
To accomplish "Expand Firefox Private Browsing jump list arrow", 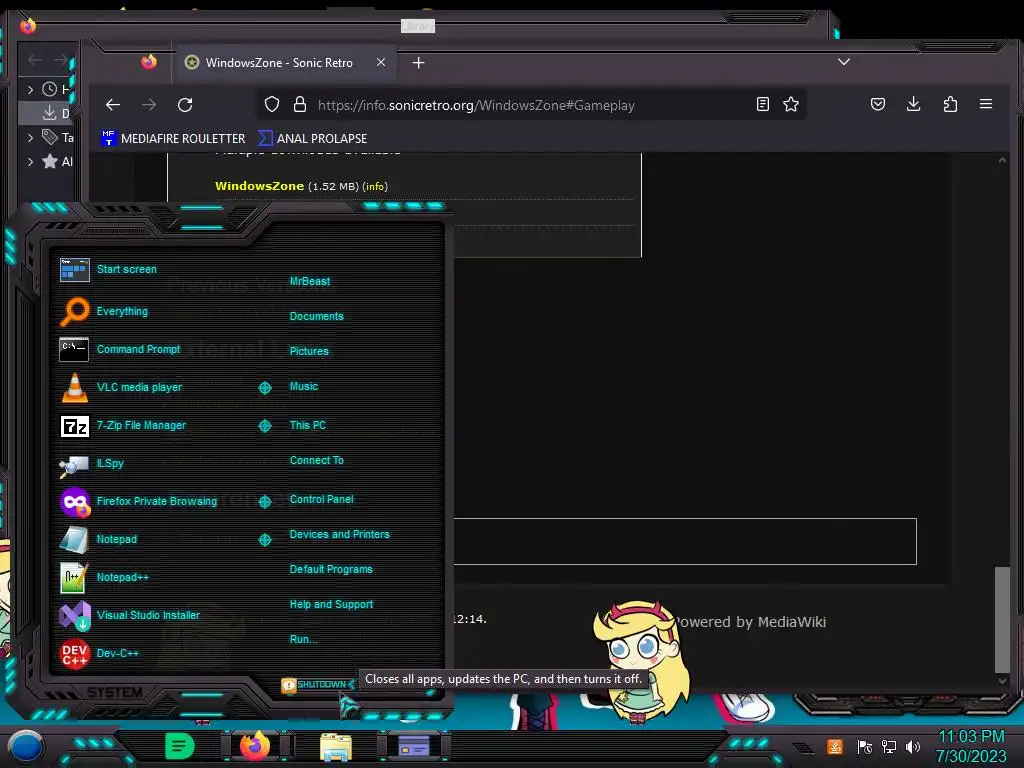I will tap(264, 502).
